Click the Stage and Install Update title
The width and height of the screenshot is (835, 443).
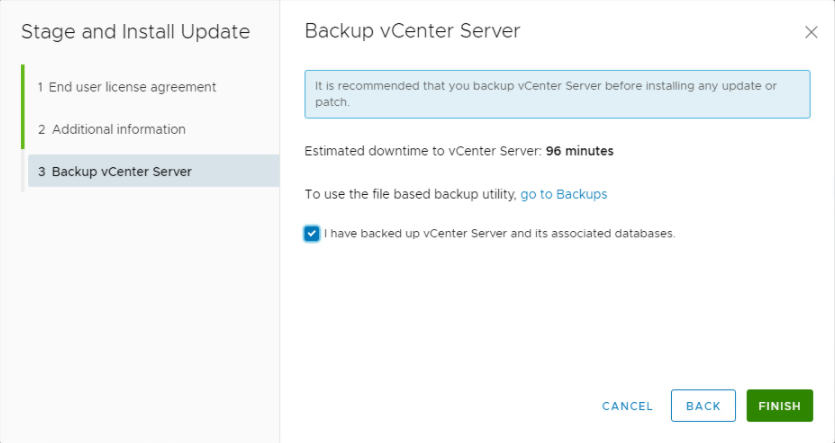[x=135, y=31]
